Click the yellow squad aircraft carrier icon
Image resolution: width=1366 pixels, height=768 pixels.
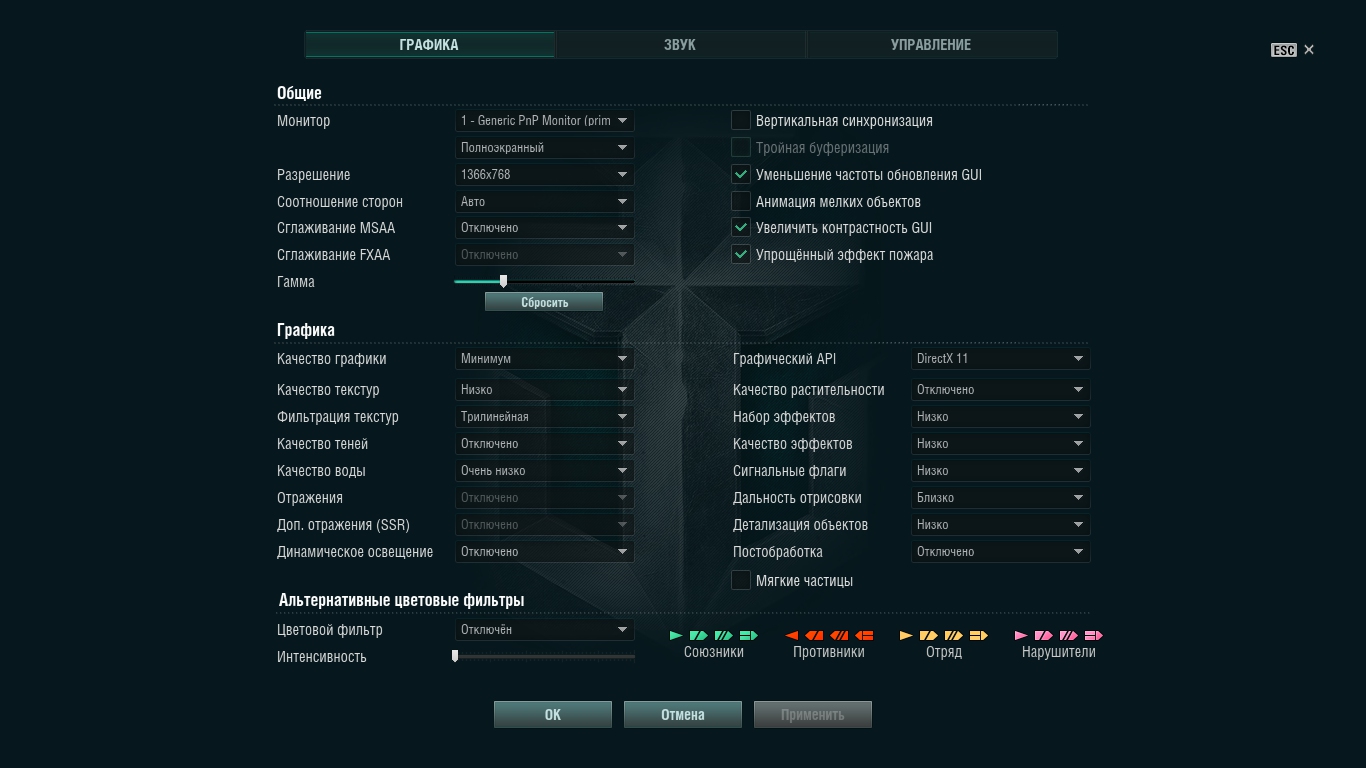tap(978, 635)
